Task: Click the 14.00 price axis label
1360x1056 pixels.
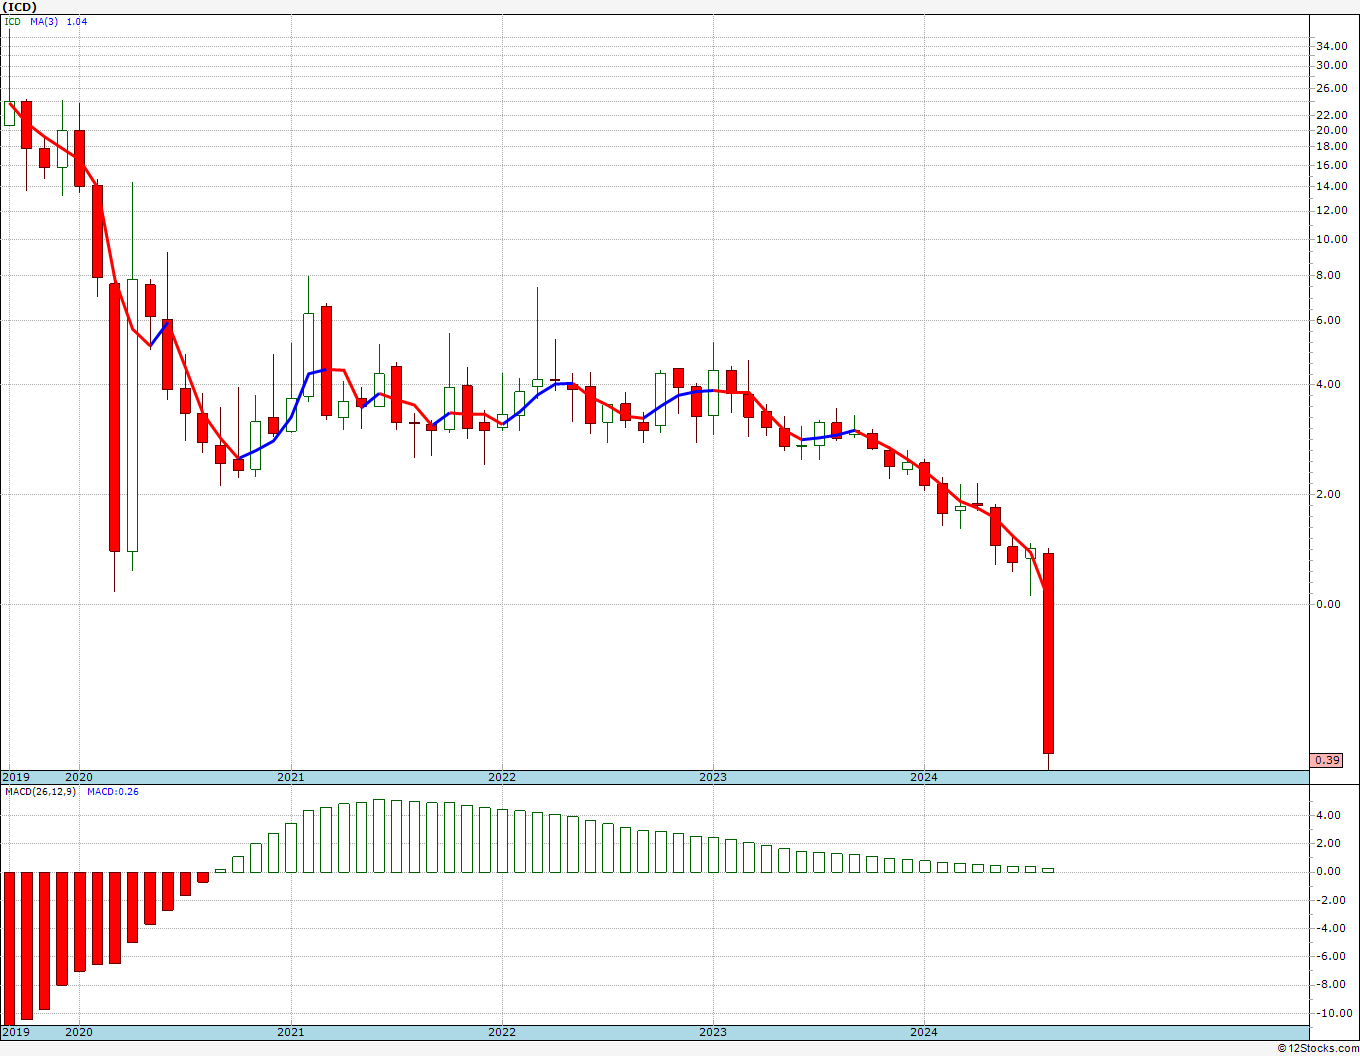Action: point(1331,186)
